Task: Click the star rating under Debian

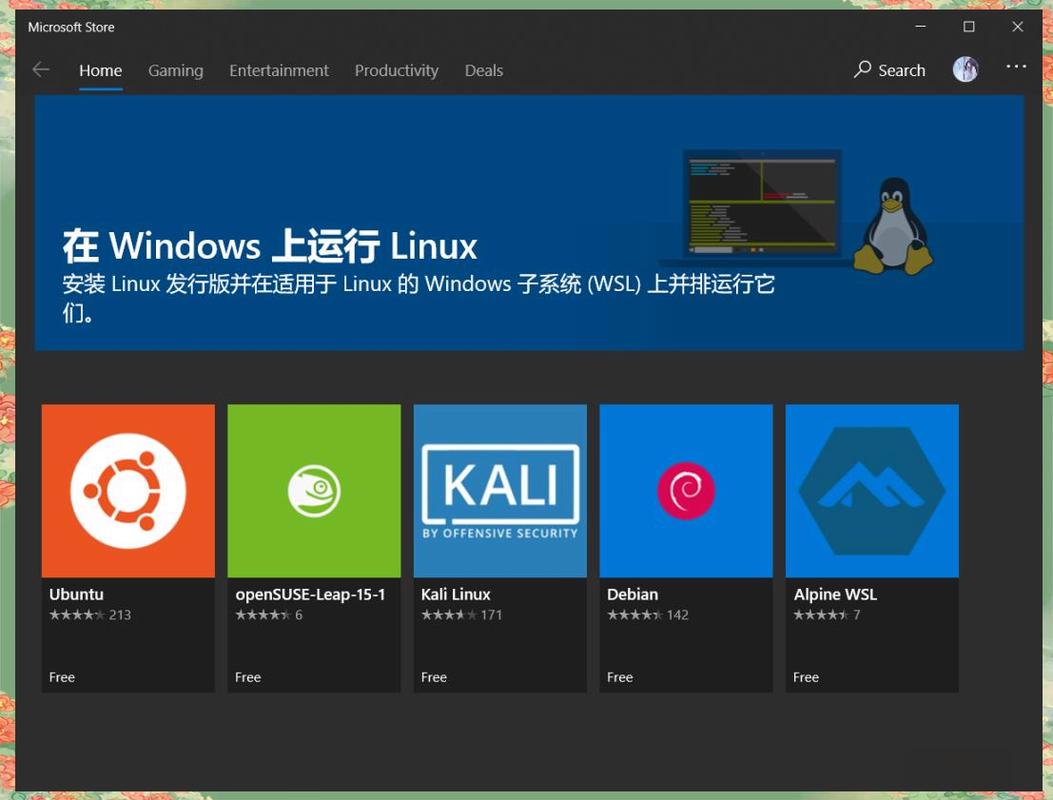Action: coord(635,615)
